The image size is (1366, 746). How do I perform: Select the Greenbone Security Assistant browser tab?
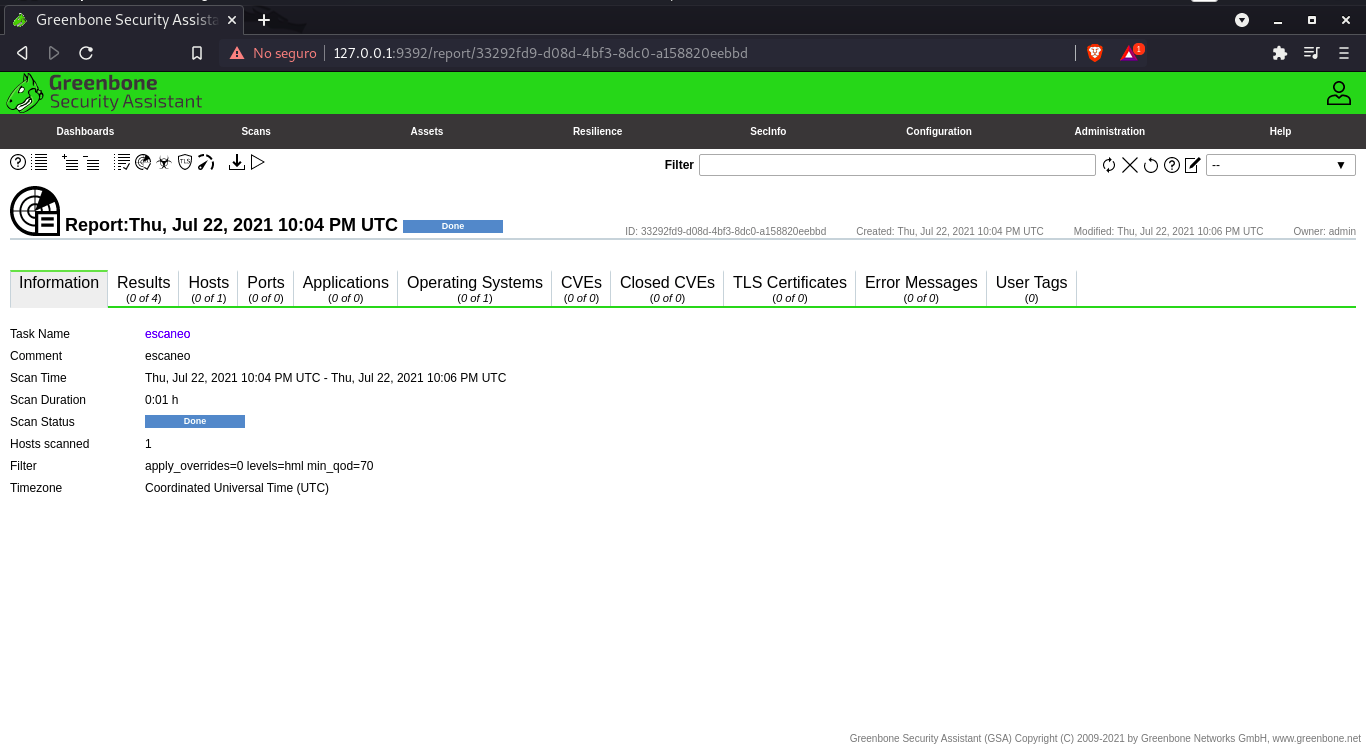click(x=123, y=20)
